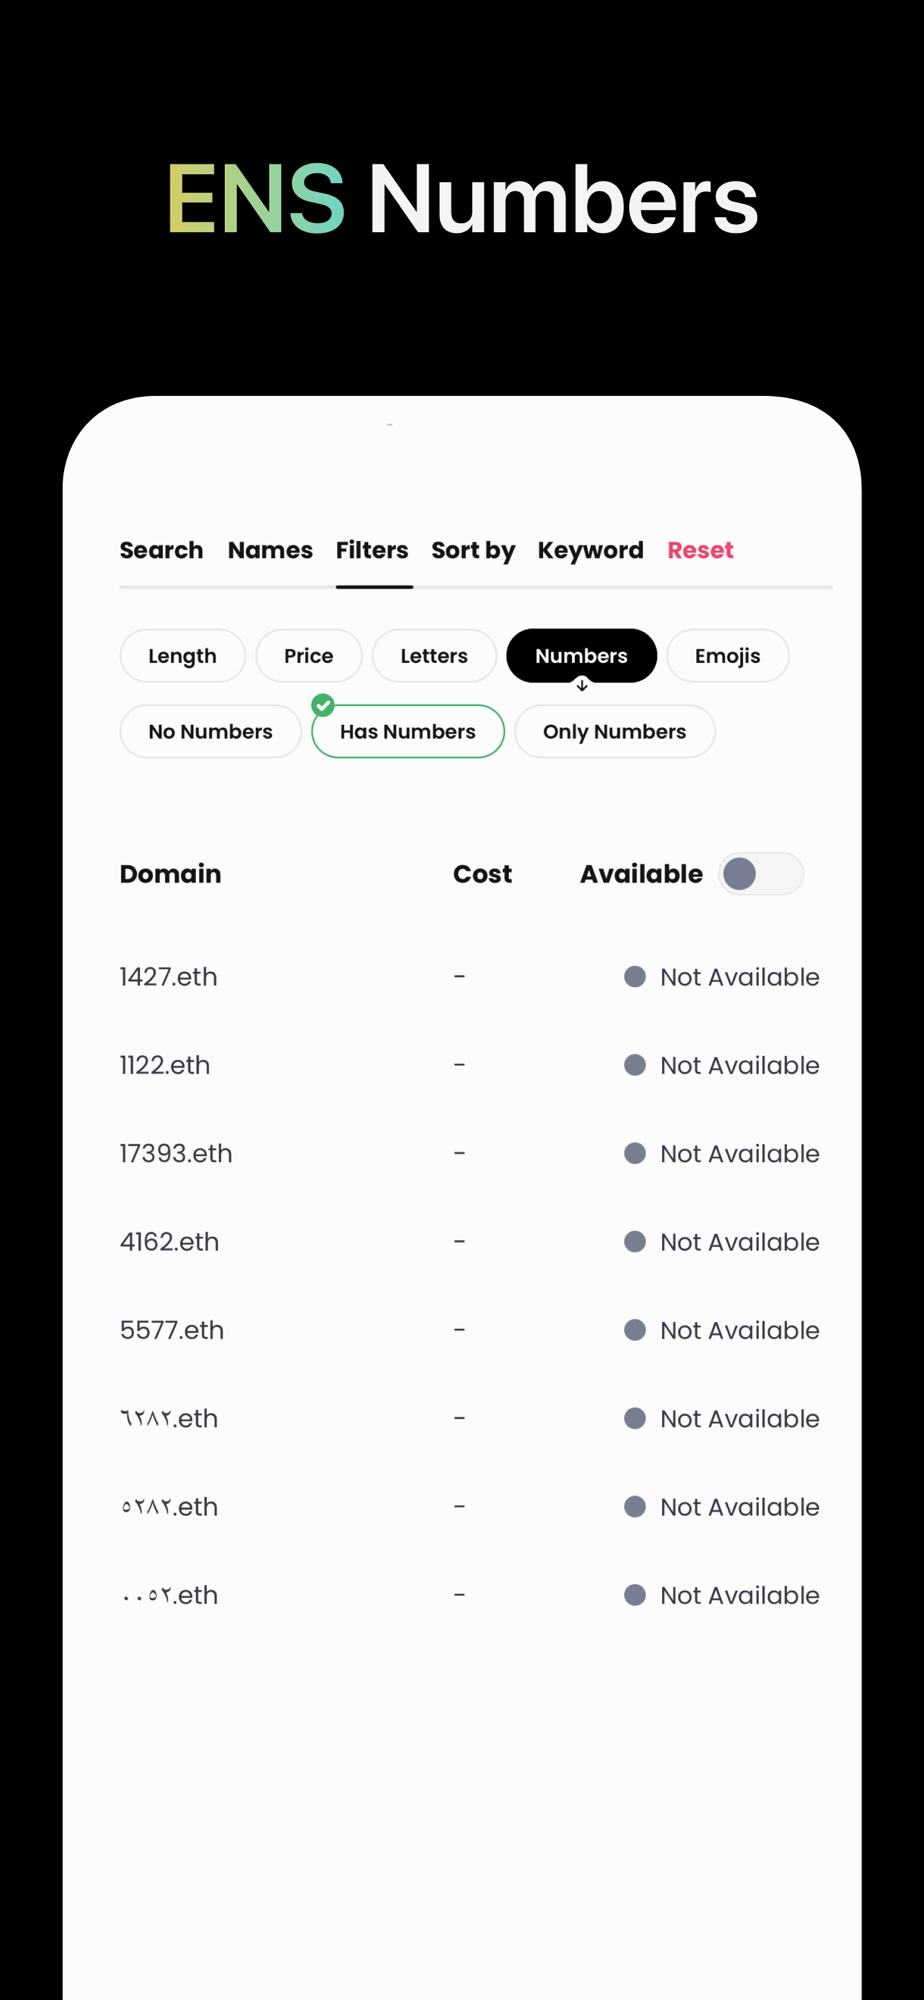The image size is (924, 2000).
Task: Open the Letters filter options
Action: (x=434, y=656)
